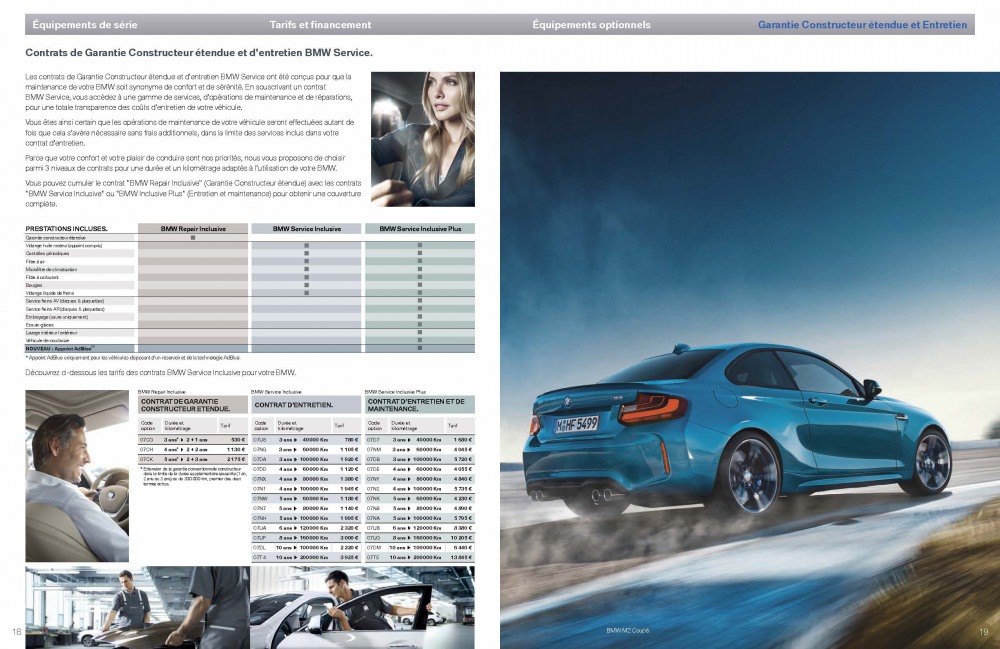Click the M HF 5499 license plate
This screenshot has height=649, width=1000.
tap(577, 424)
